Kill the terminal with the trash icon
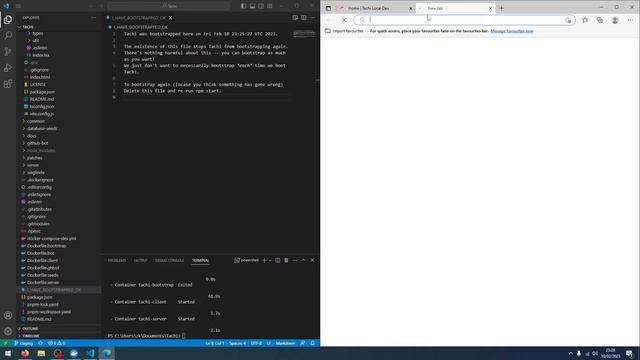 tap(286, 260)
